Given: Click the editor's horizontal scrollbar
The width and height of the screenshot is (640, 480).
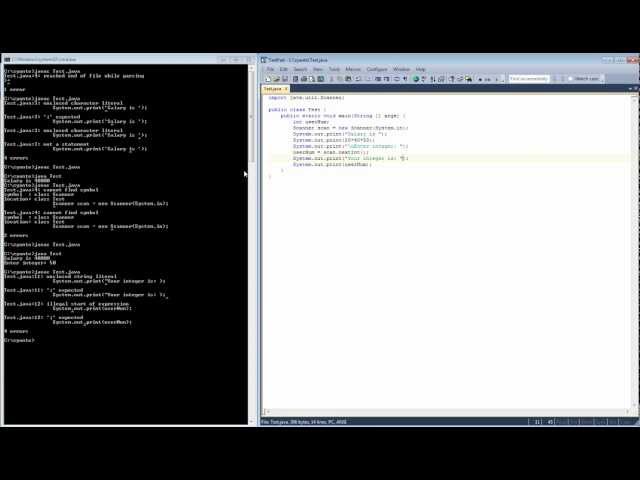Looking at the screenshot, I should pos(447,411).
